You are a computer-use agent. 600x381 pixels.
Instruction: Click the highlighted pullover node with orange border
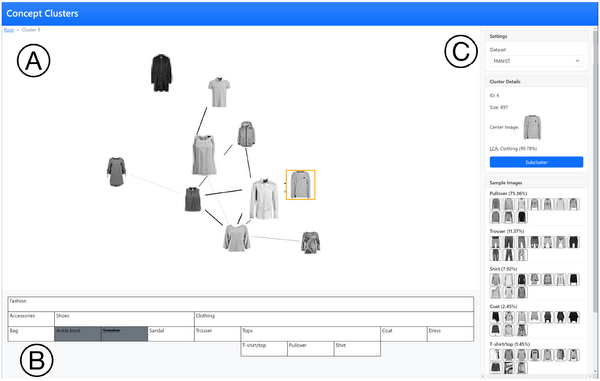click(x=300, y=185)
